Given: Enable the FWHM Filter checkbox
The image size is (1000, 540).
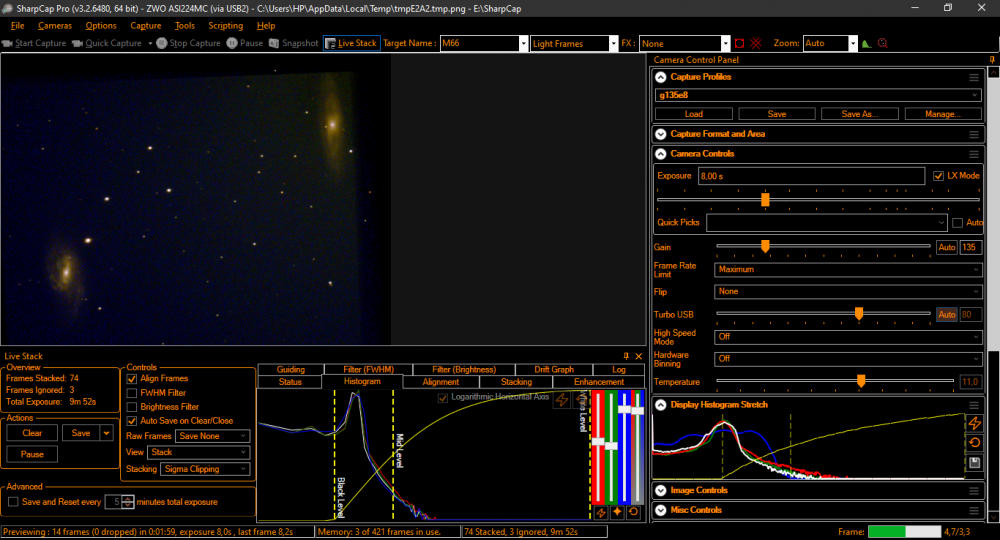Looking at the screenshot, I should pyautogui.click(x=132, y=393).
